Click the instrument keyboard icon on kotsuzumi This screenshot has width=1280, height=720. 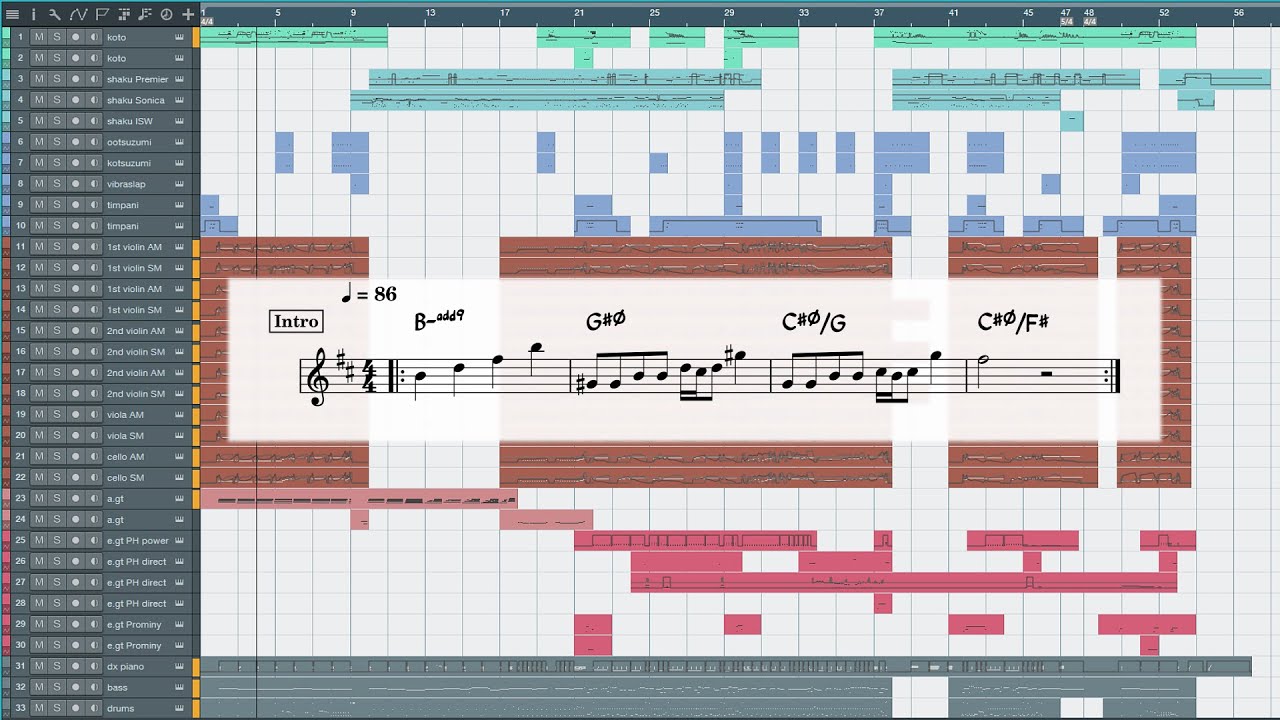pyautogui.click(x=179, y=163)
